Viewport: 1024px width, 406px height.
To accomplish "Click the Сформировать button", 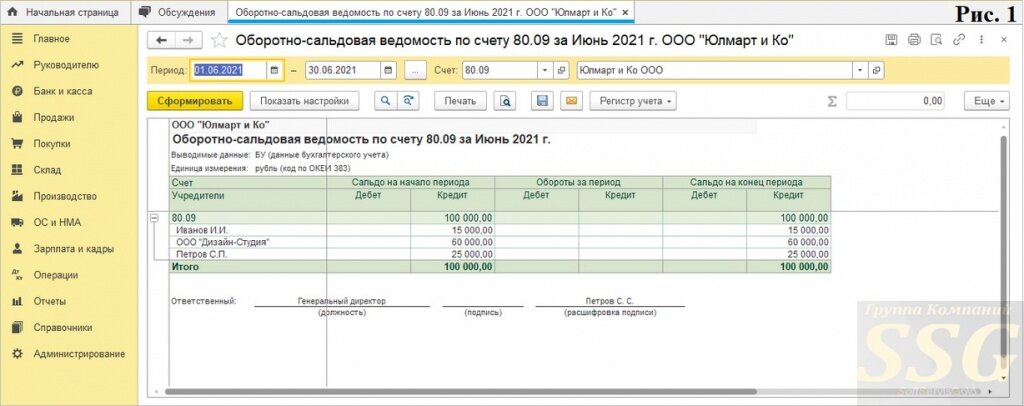I will pos(195,101).
